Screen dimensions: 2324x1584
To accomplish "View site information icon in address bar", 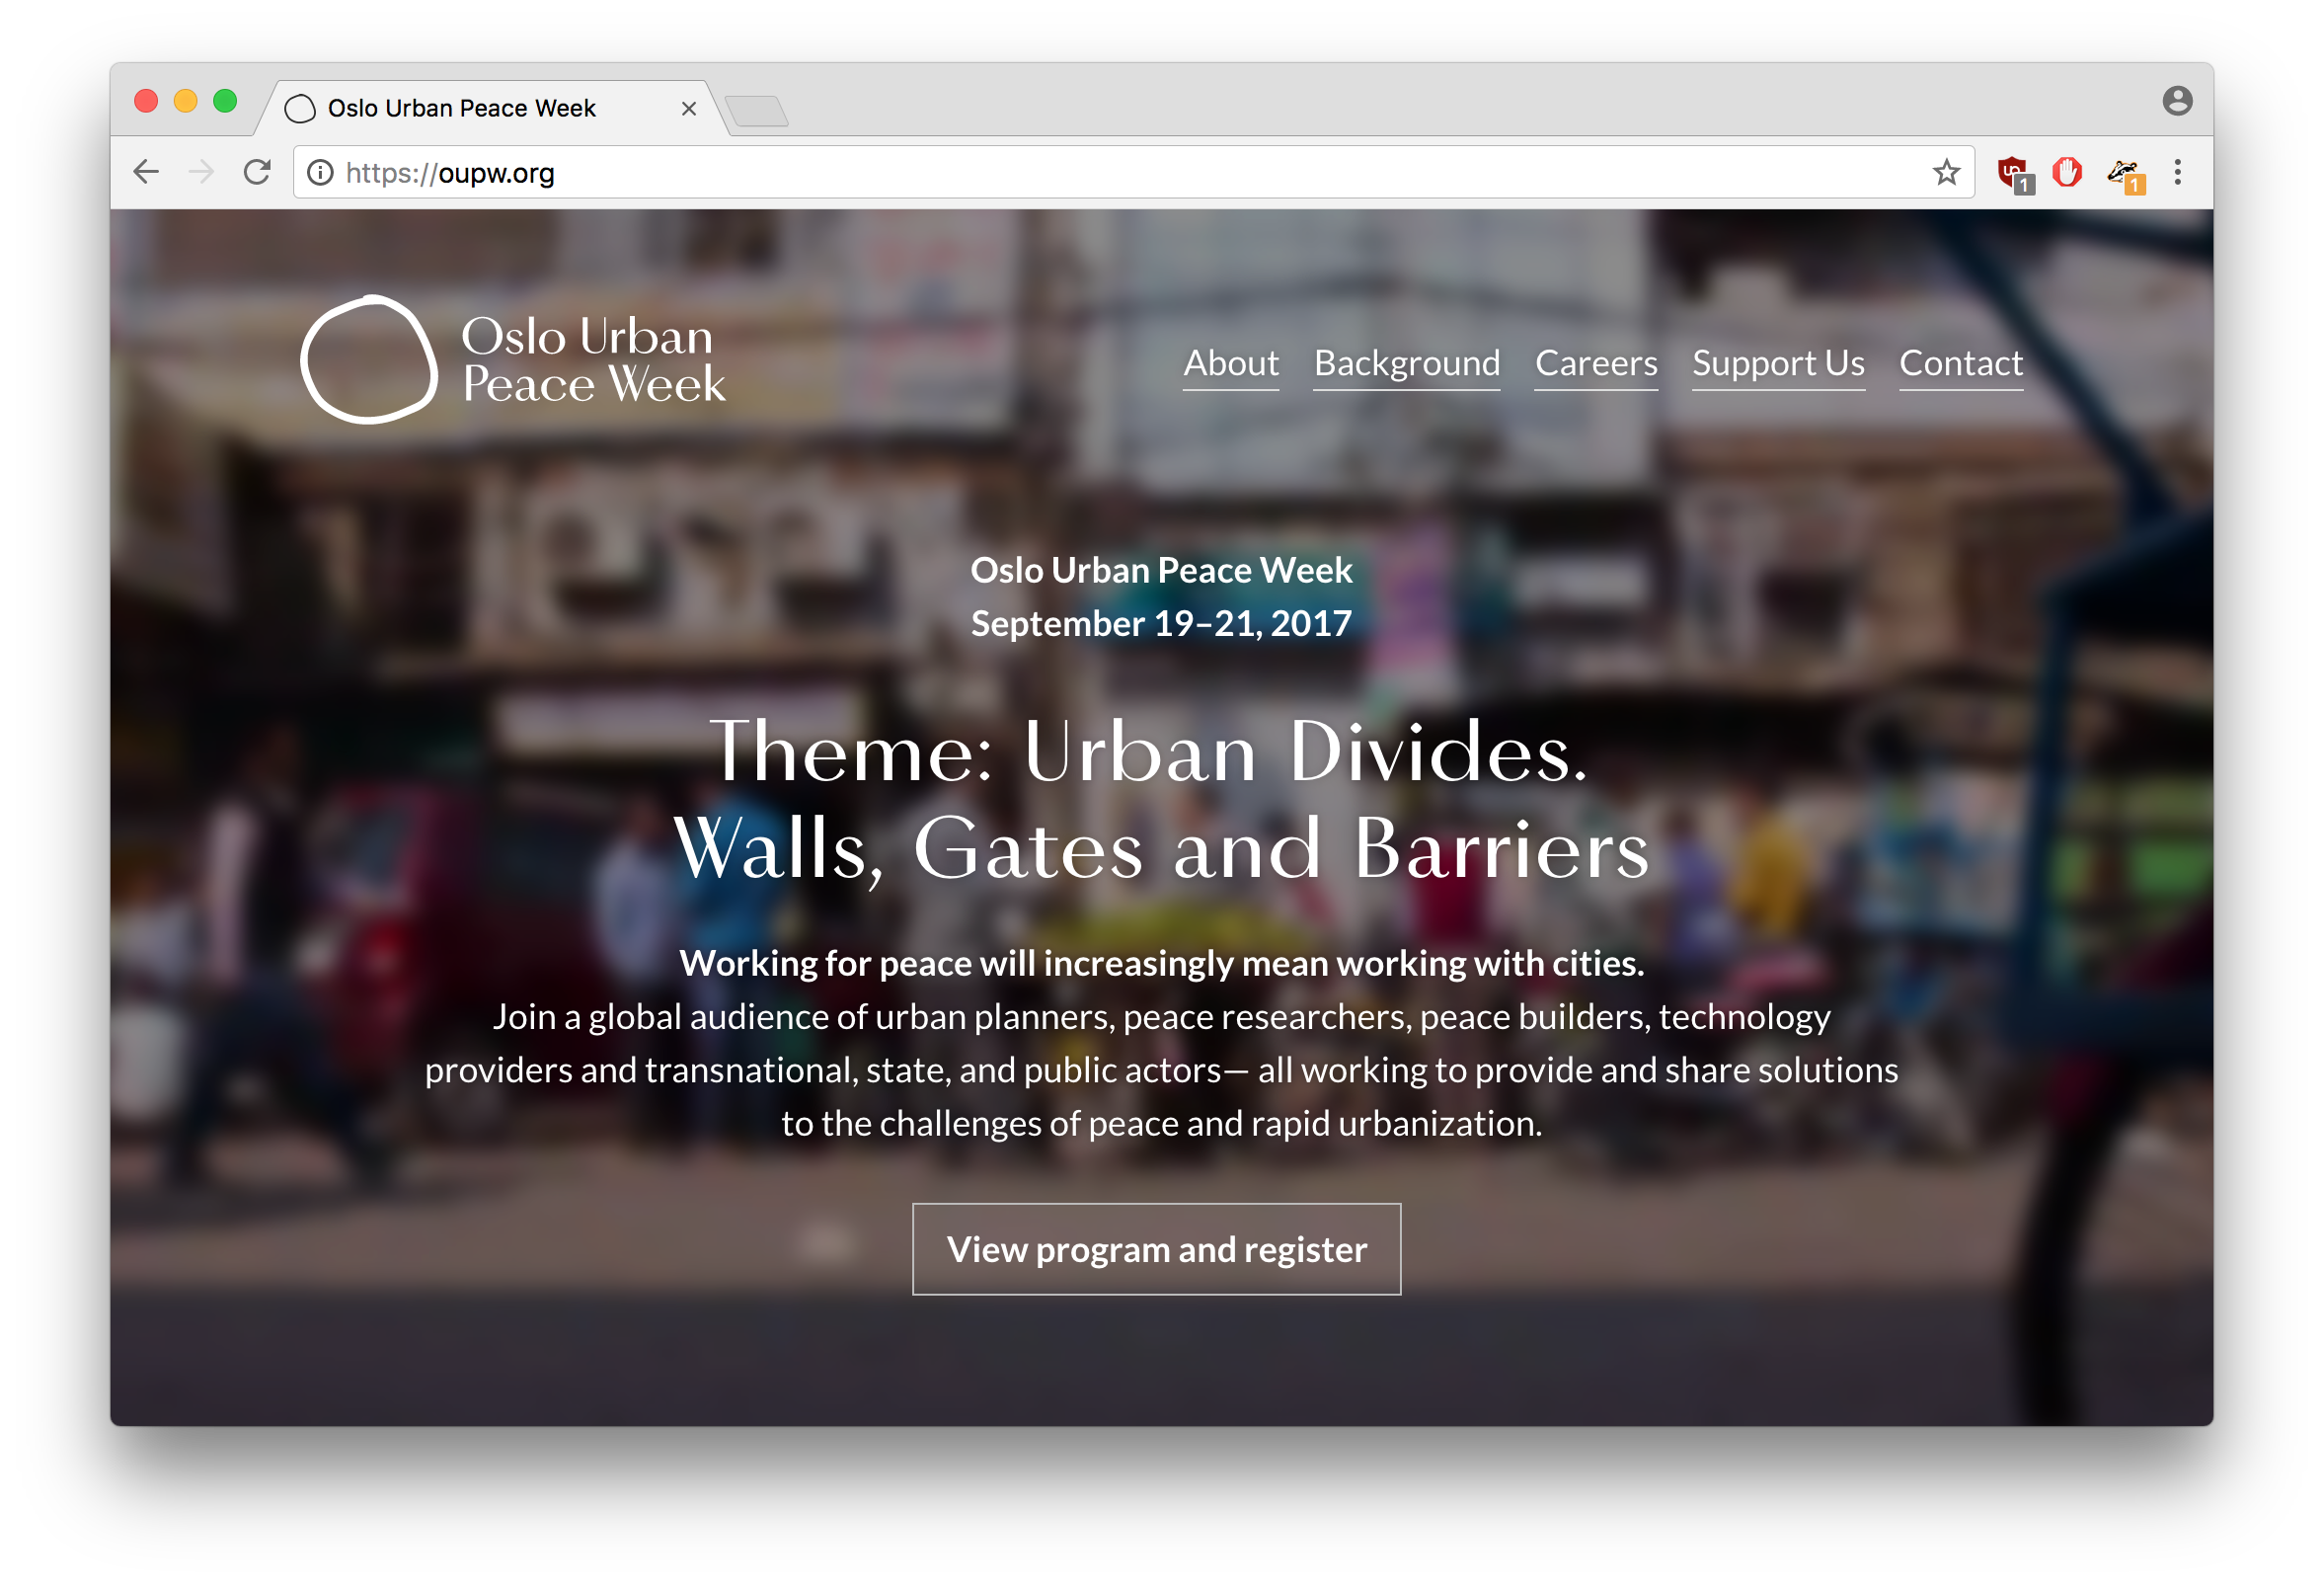I will point(320,173).
